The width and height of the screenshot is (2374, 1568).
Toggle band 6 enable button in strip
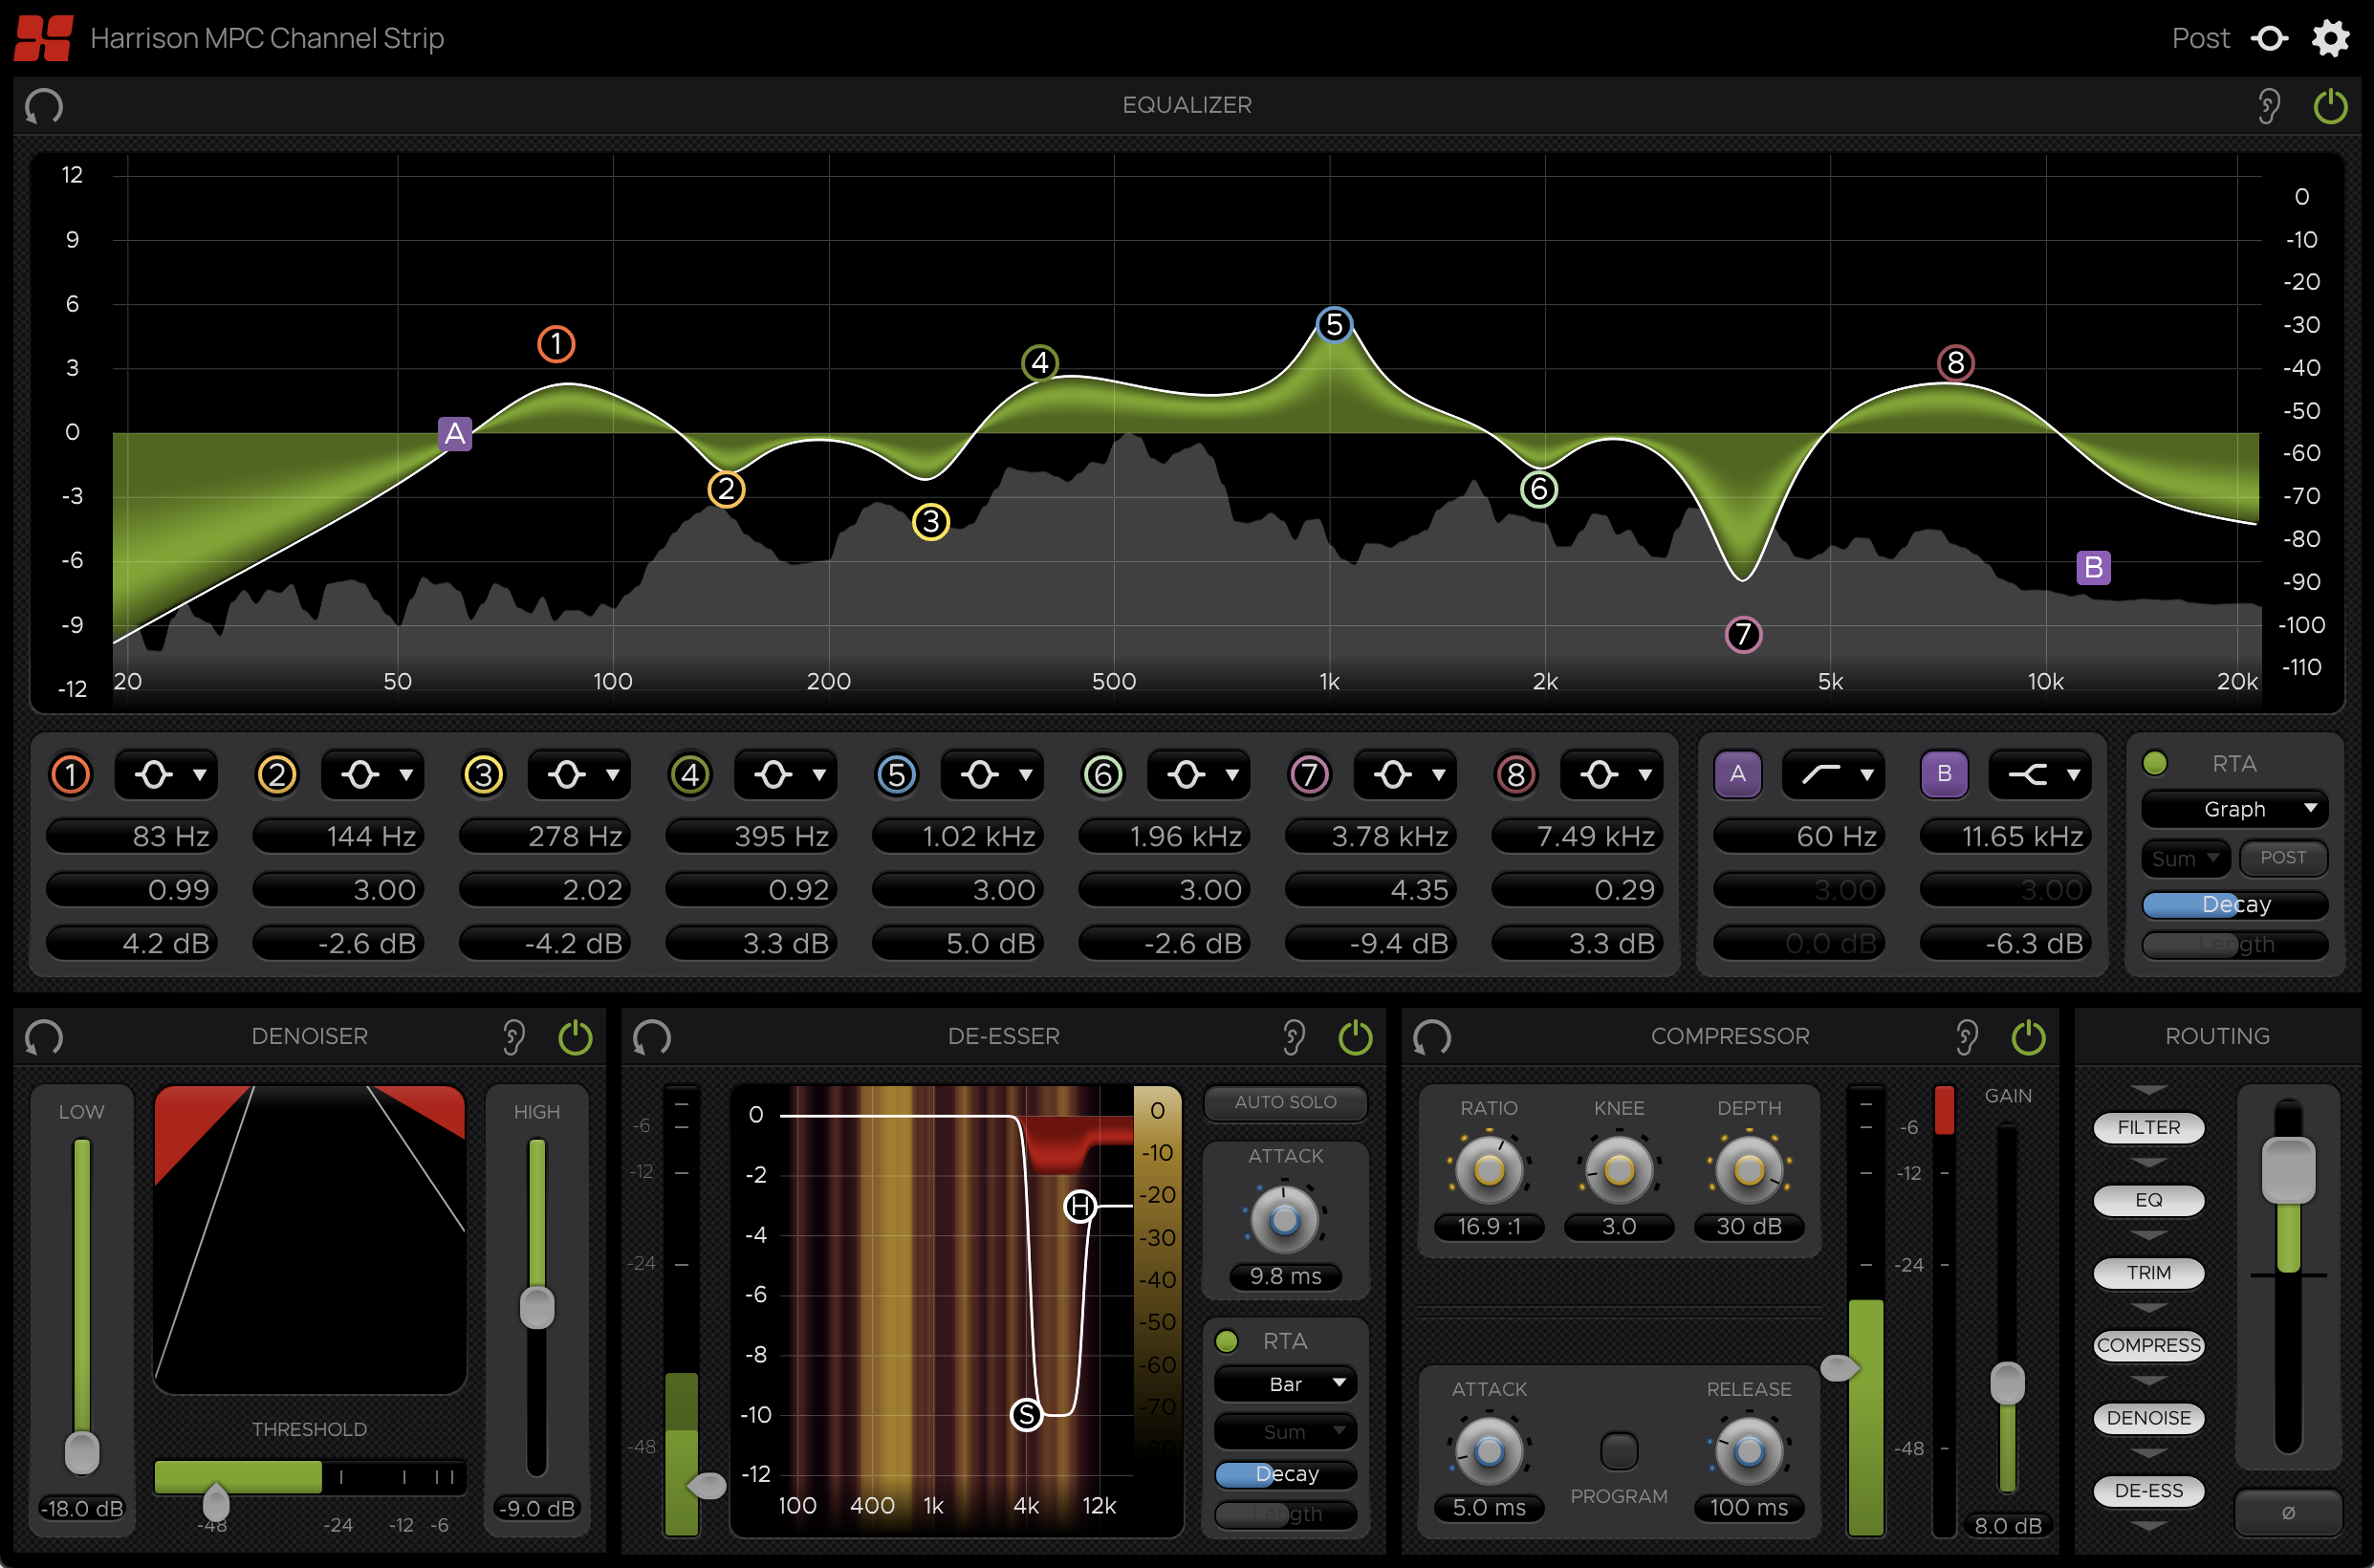pos(1103,774)
